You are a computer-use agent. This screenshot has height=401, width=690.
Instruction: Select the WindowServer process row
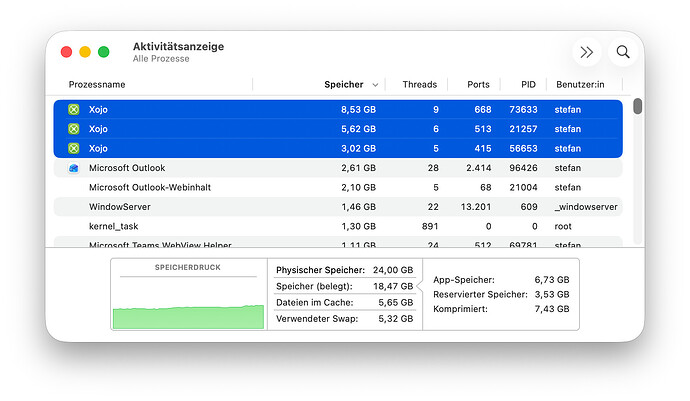click(338, 206)
